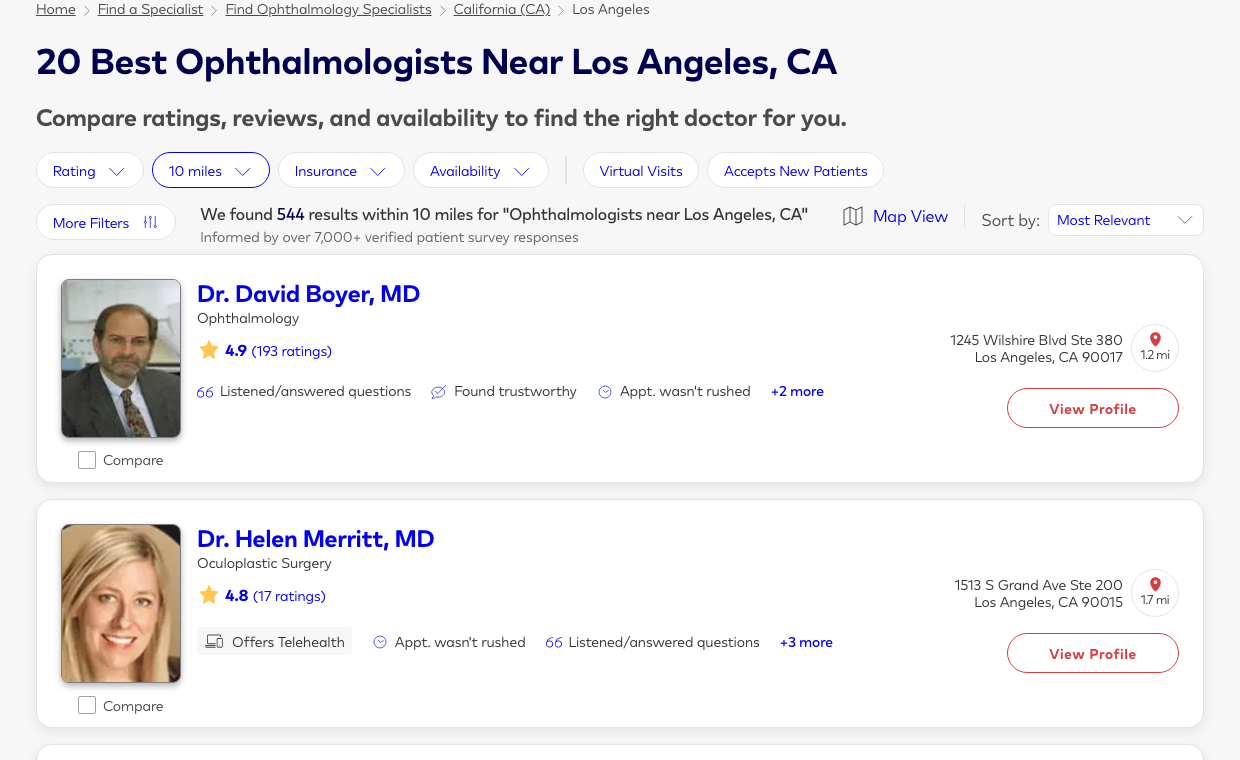Click Dr. Helen Merritt's profile photo
This screenshot has height=760, width=1240.
121,603
